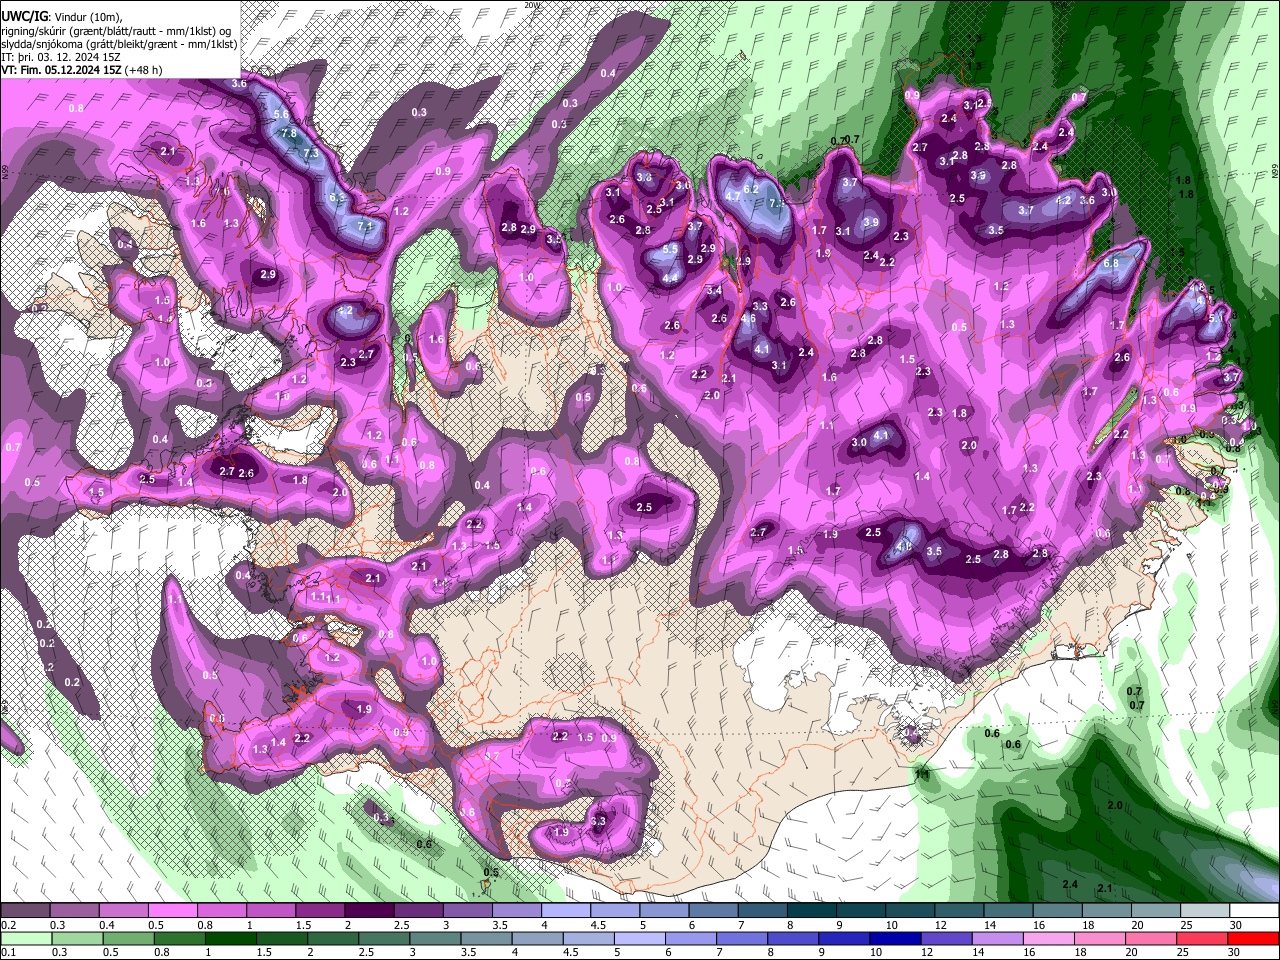Click the palest green bottom-row swatch after 0.1
The height and width of the screenshot is (960, 1280).
(25, 938)
